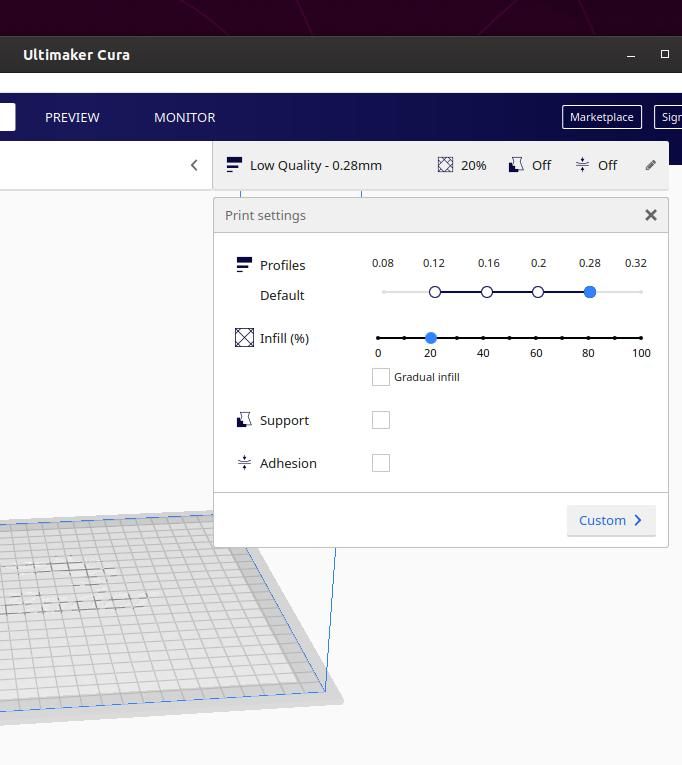Set infill slider to the 80 tick
This screenshot has height=765, width=682.
[588, 338]
